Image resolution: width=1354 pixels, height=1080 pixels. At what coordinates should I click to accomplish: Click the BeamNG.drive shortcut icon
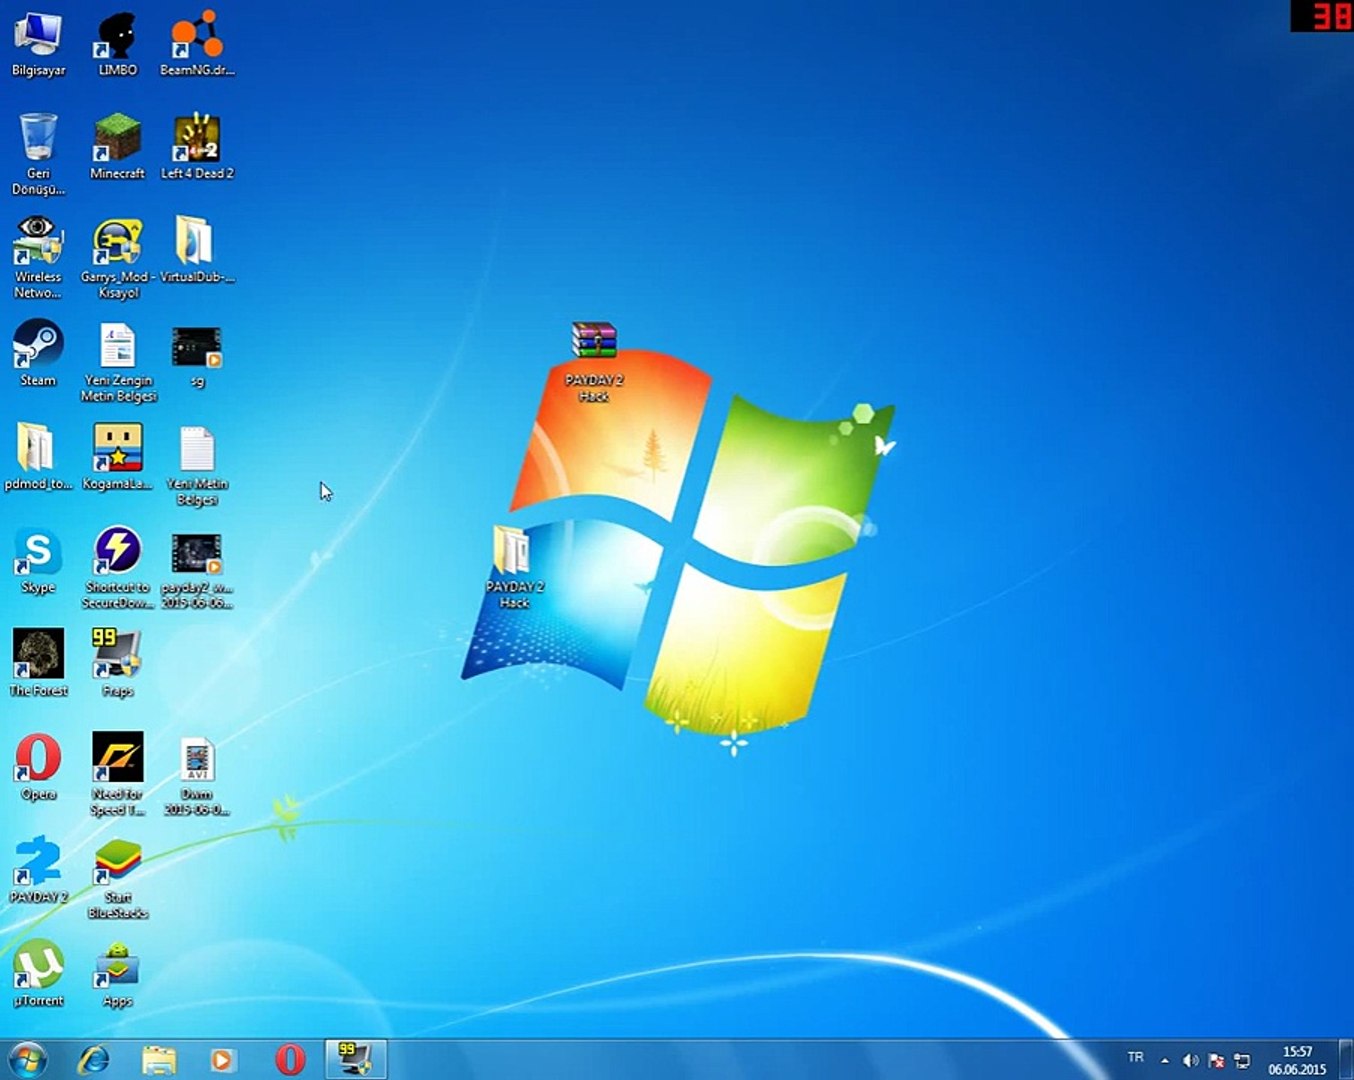click(197, 45)
